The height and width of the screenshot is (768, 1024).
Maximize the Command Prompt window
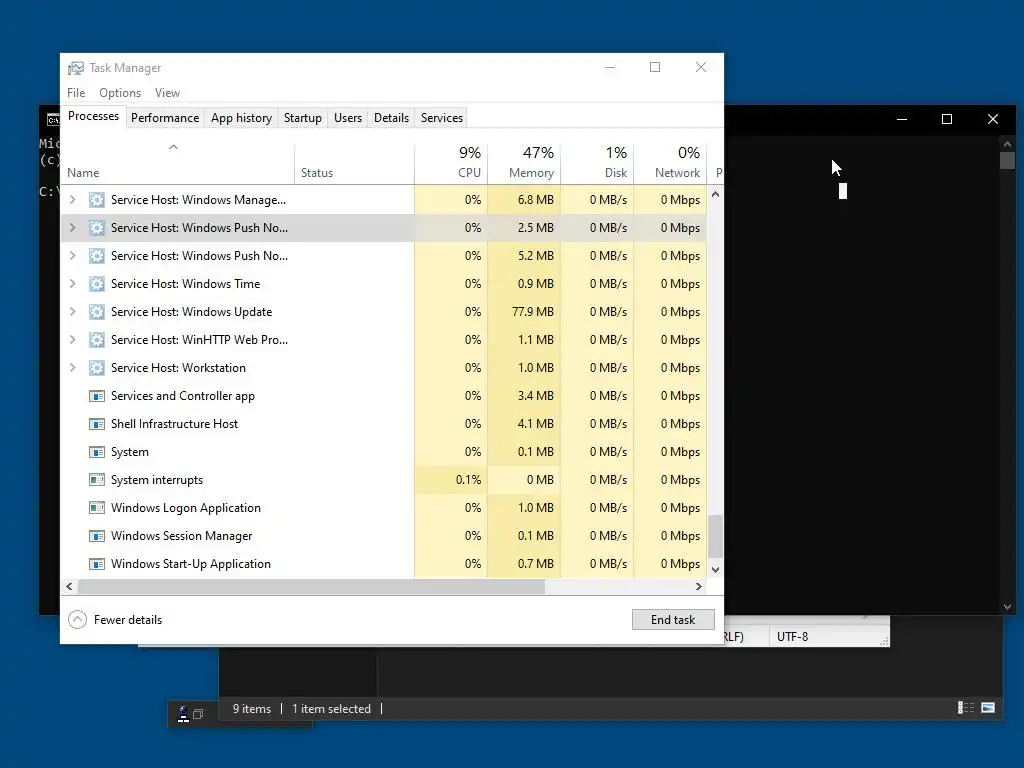coord(946,119)
